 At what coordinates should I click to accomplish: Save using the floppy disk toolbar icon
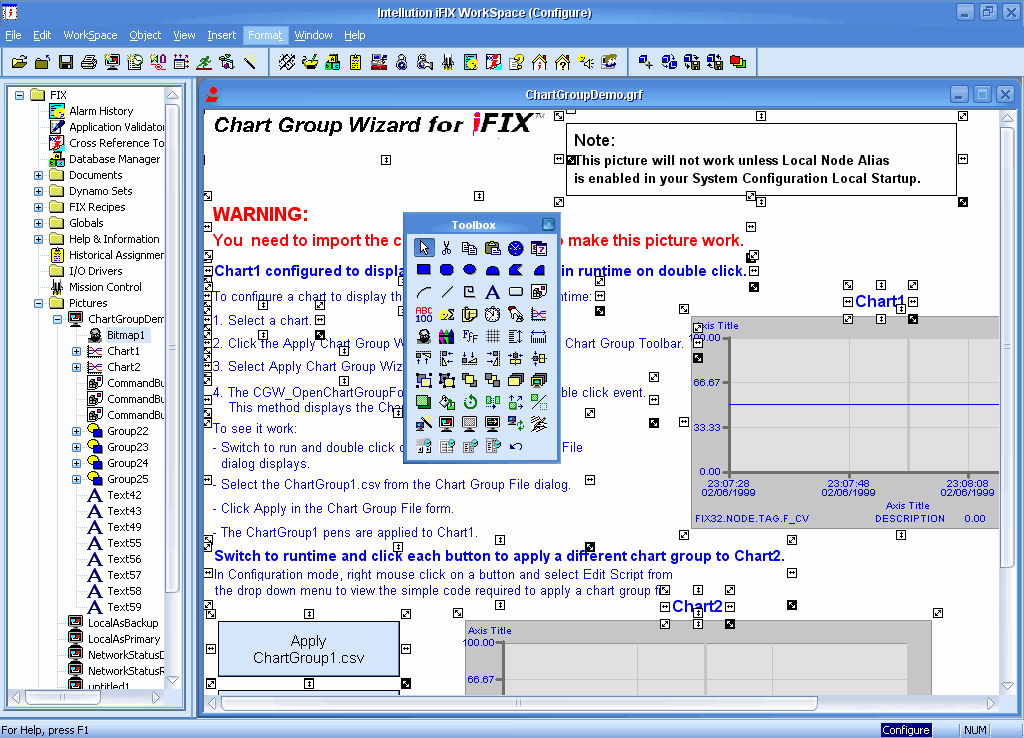(x=66, y=62)
